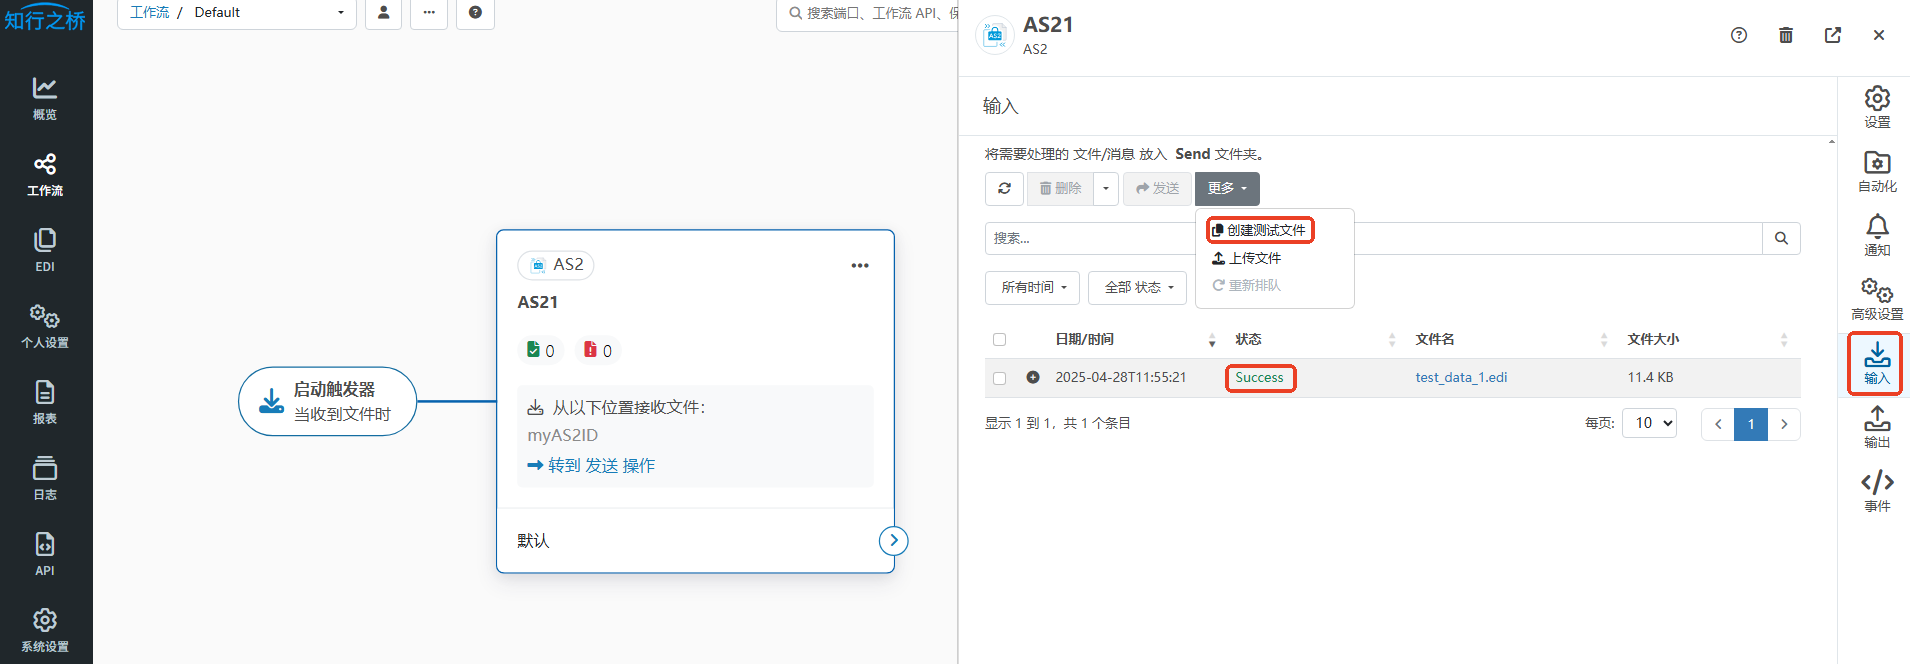The width and height of the screenshot is (1910, 664).
Task: Open the test_data_1.edi file link
Action: [x=1461, y=377]
